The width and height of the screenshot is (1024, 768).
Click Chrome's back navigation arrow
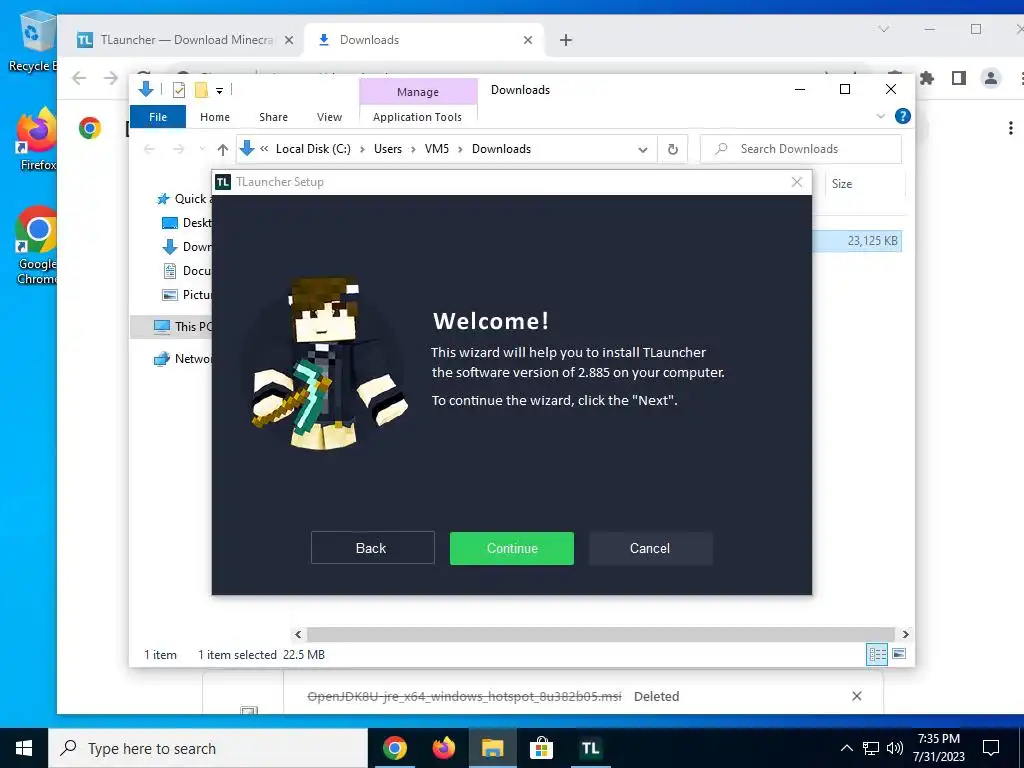[79, 78]
